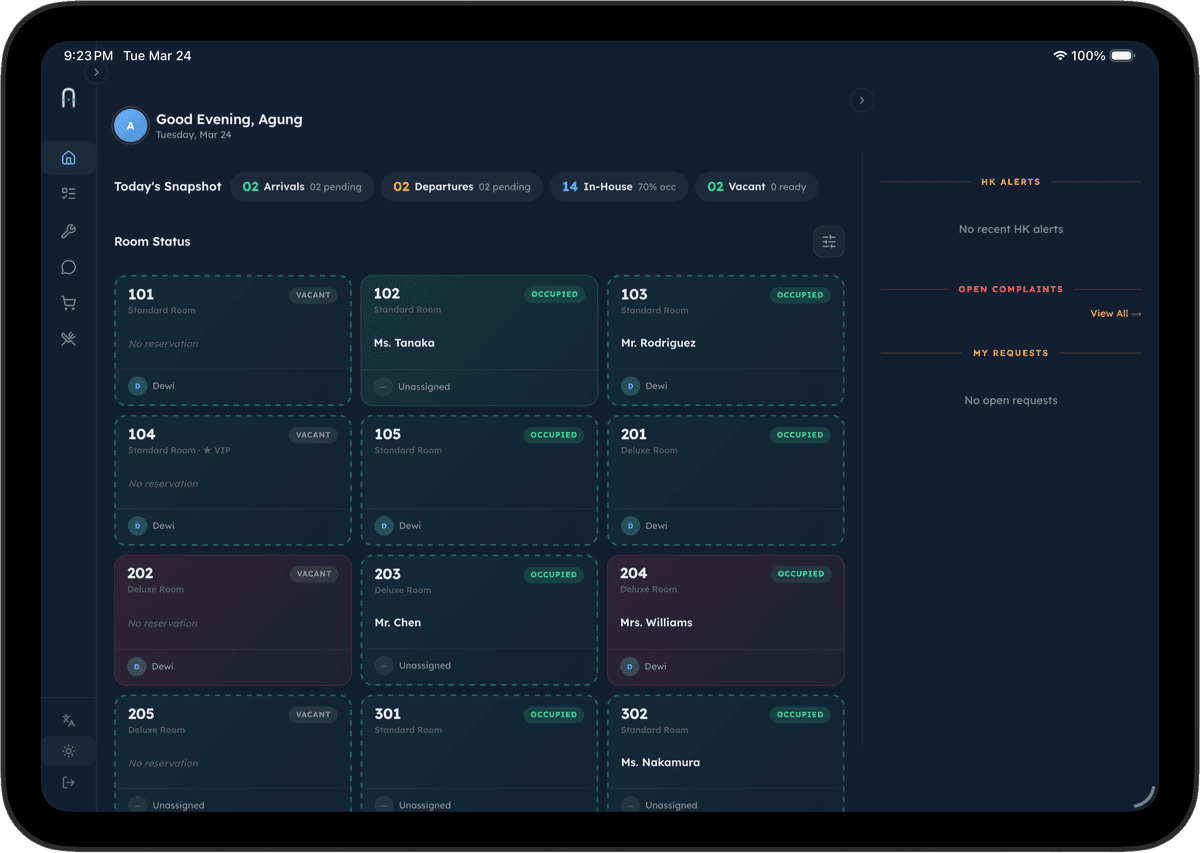Click the Vacant 0 ready chip

756,186
